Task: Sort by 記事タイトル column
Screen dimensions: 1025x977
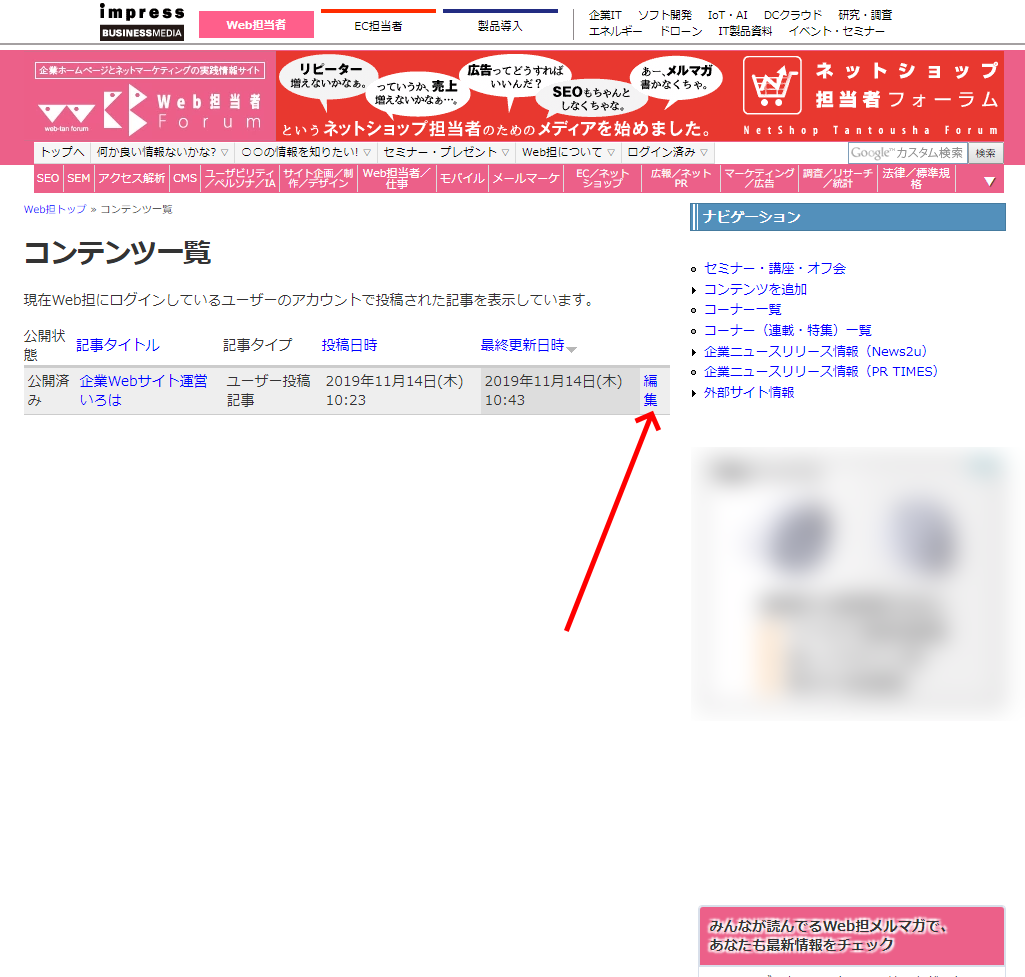Action: (x=118, y=345)
